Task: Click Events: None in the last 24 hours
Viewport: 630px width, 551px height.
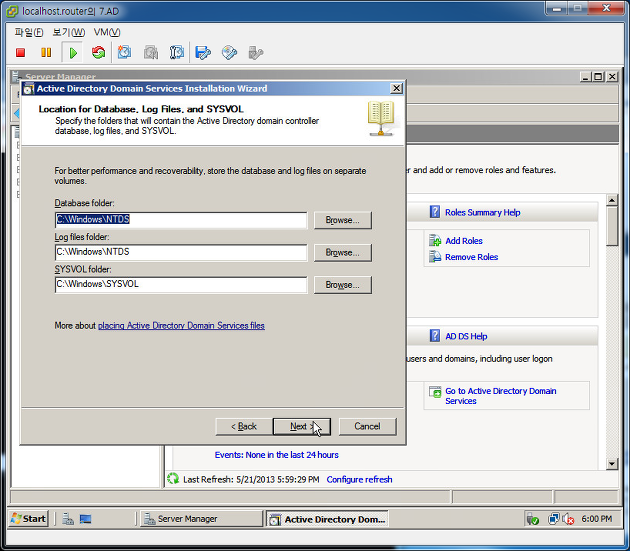Action: (276, 455)
